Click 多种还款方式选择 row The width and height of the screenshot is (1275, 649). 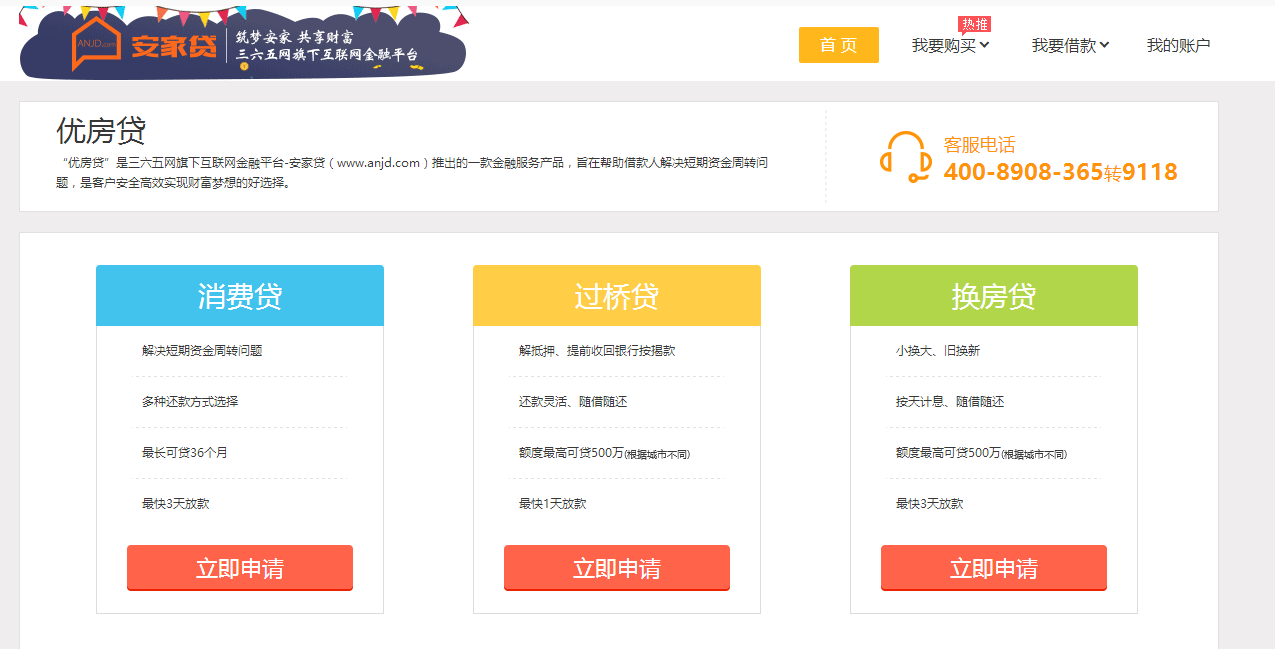coord(190,402)
